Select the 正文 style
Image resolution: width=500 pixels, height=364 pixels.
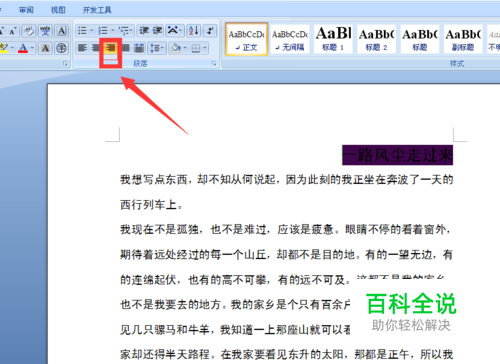[x=247, y=39]
